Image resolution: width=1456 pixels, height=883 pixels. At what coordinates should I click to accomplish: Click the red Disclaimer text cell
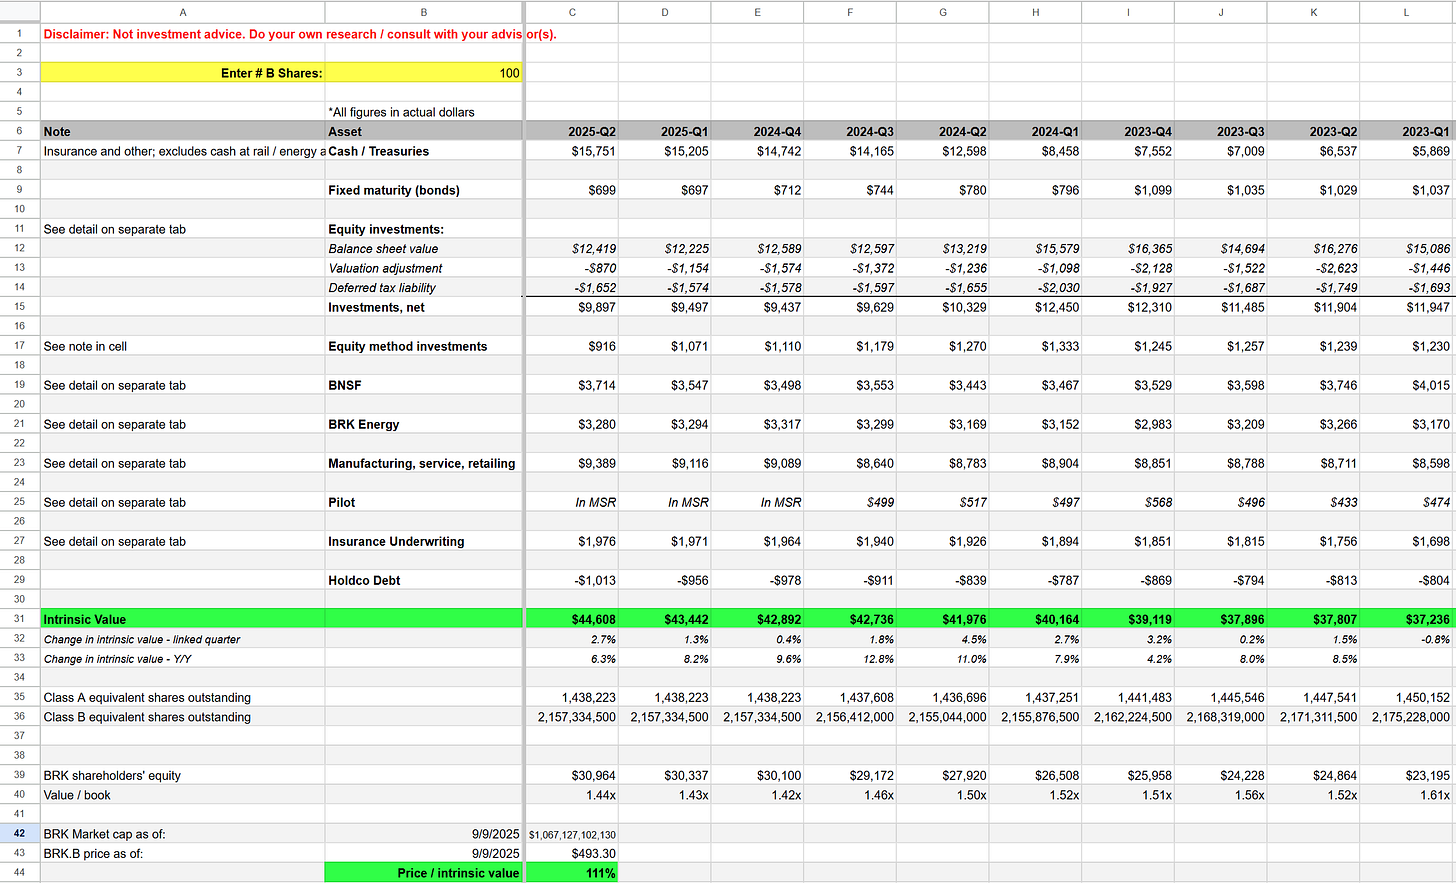click(300, 34)
